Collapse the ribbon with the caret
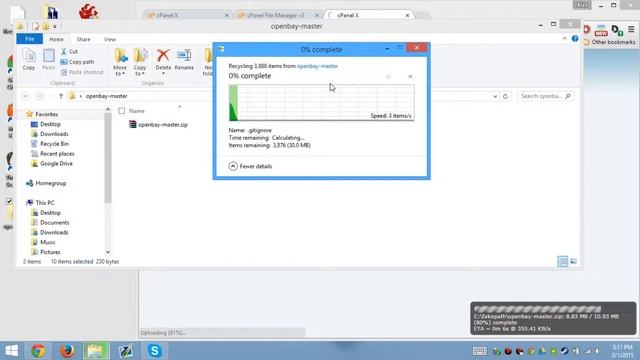The height and width of the screenshot is (360, 640). tap(564, 38)
